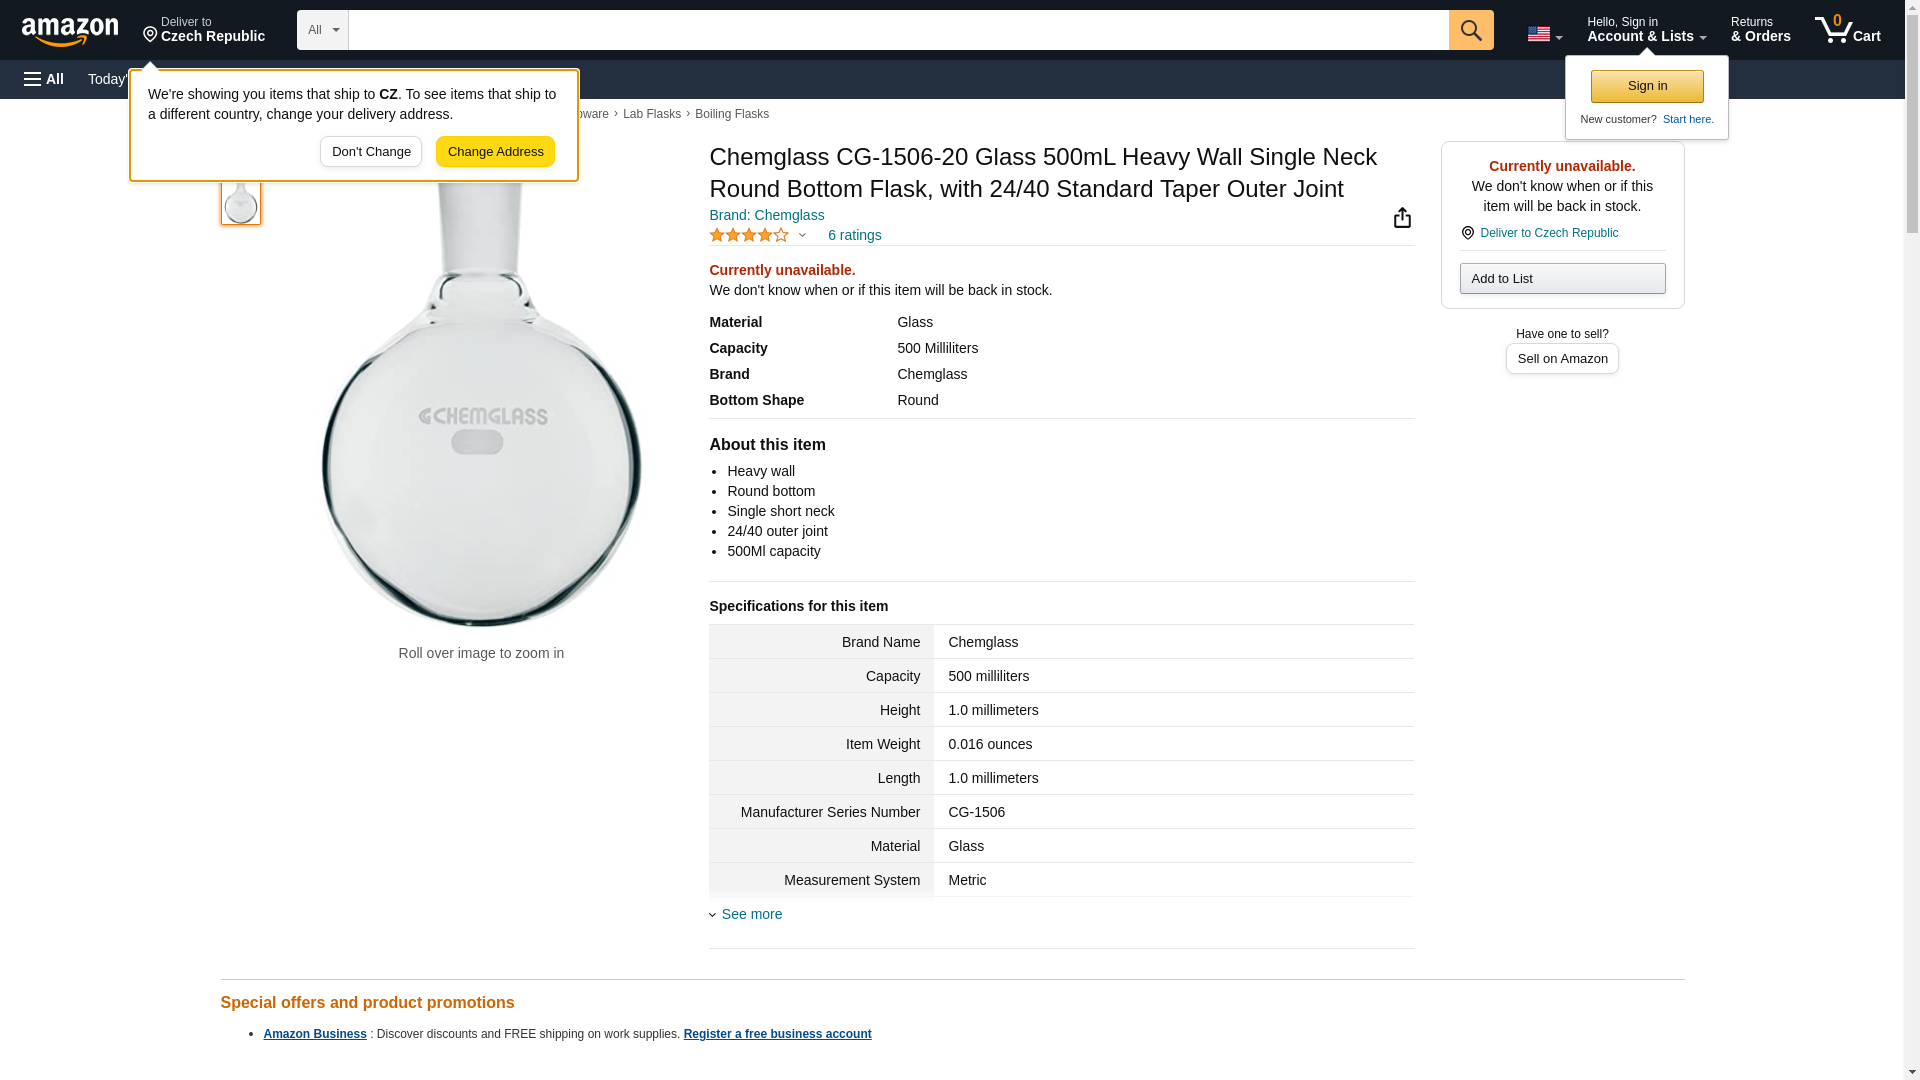Screen dimensions: 1920x1080
Task: Click the Change Address button
Action: [x=495, y=152]
